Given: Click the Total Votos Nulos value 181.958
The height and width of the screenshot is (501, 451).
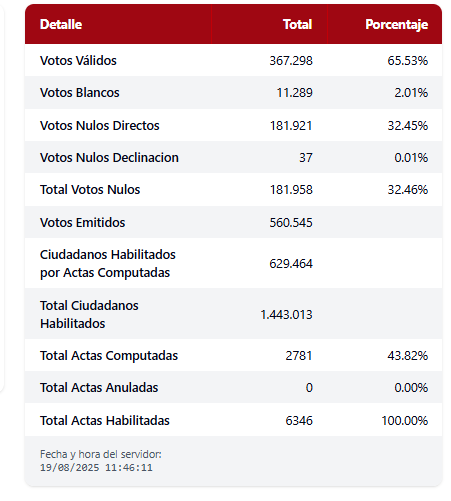Looking at the screenshot, I should (x=291, y=190).
